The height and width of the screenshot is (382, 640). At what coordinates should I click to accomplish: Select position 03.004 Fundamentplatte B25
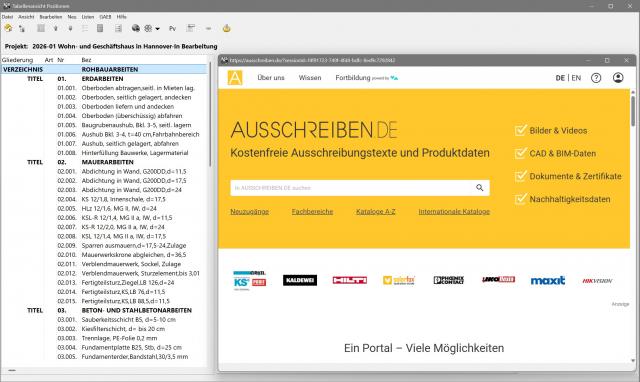tap(104, 347)
